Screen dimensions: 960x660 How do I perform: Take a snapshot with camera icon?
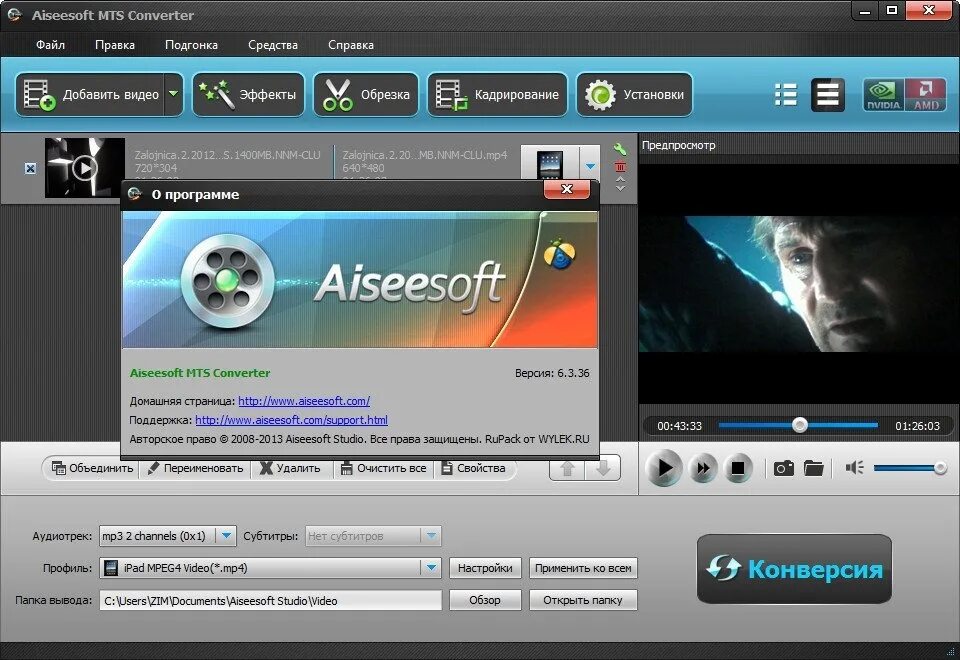[784, 468]
